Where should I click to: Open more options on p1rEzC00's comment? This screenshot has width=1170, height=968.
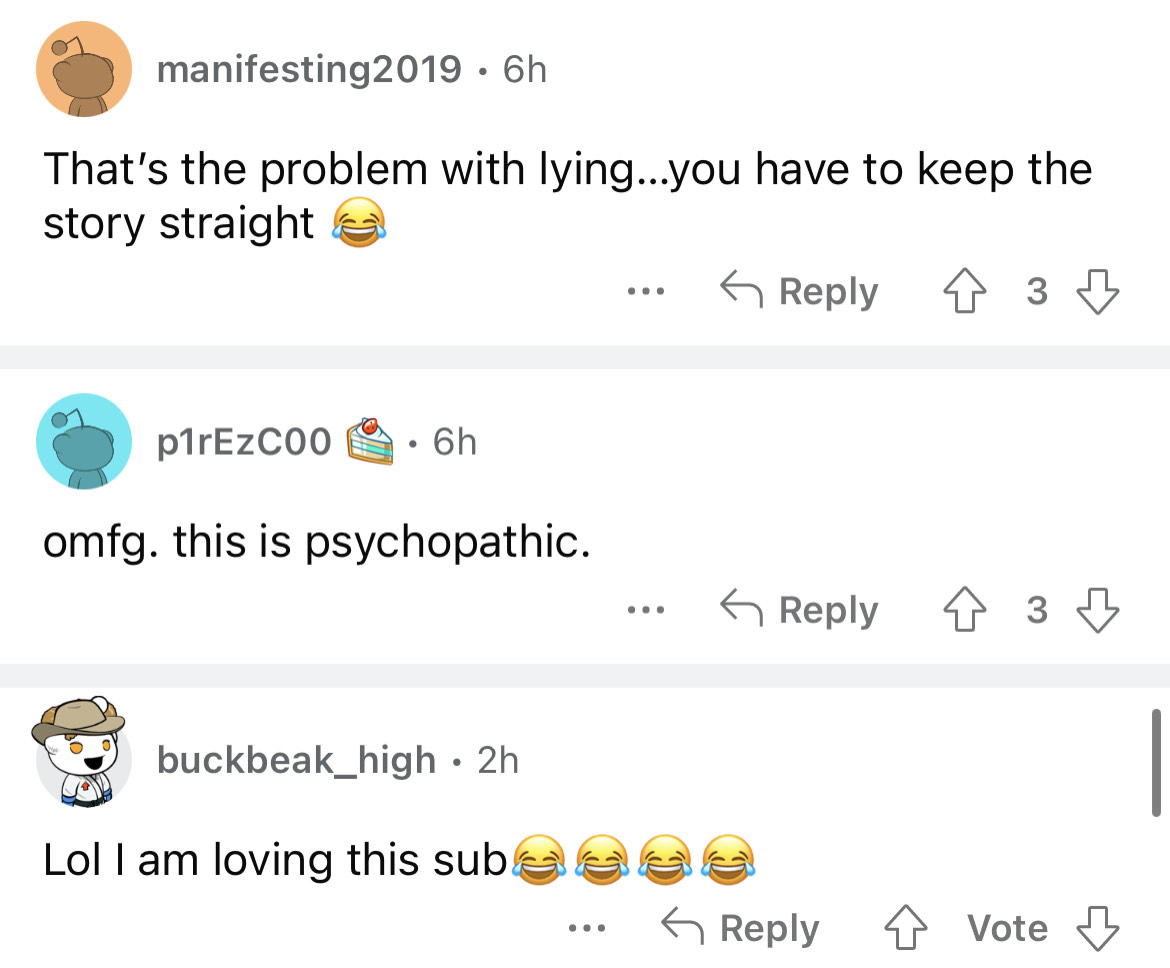tap(646, 610)
